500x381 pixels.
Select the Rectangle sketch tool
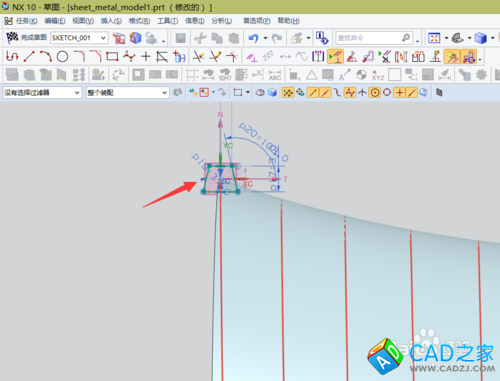[112, 56]
